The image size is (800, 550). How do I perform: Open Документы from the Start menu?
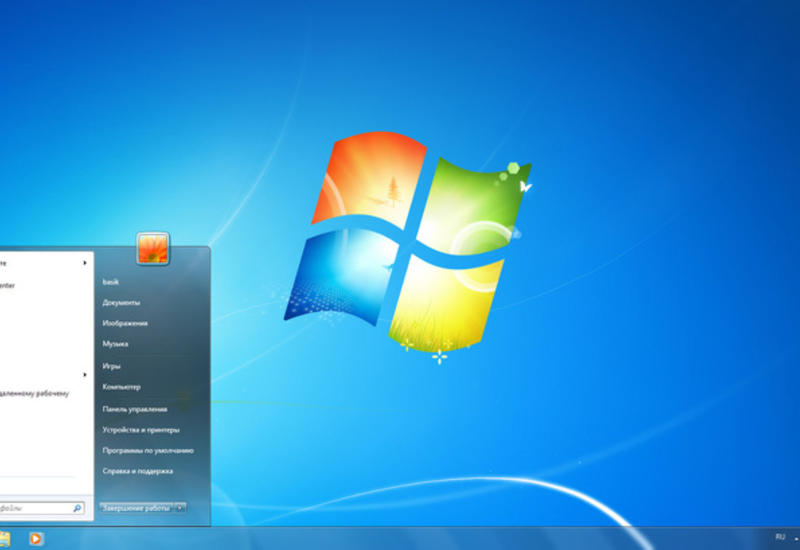[x=121, y=303]
